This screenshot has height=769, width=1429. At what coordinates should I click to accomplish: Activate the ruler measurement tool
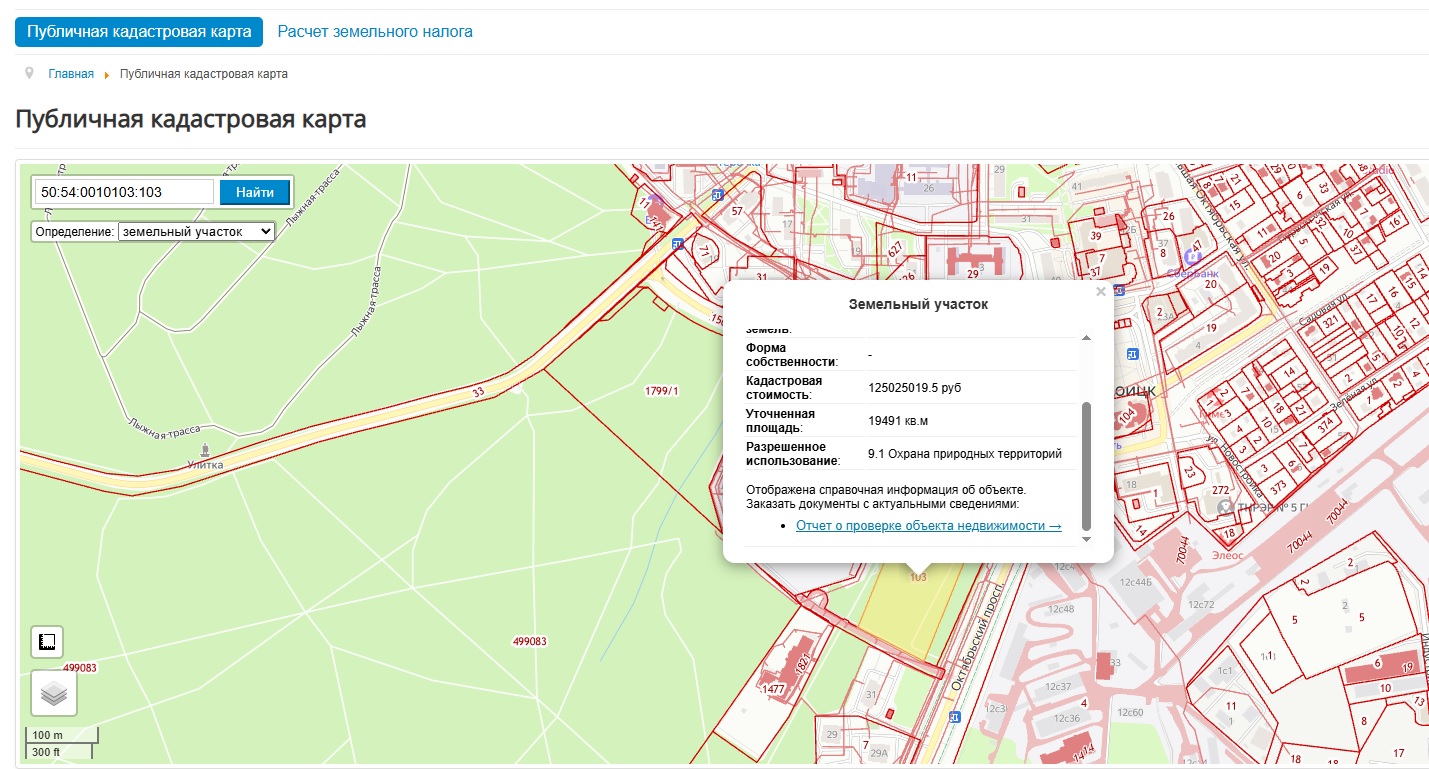pos(47,642)
